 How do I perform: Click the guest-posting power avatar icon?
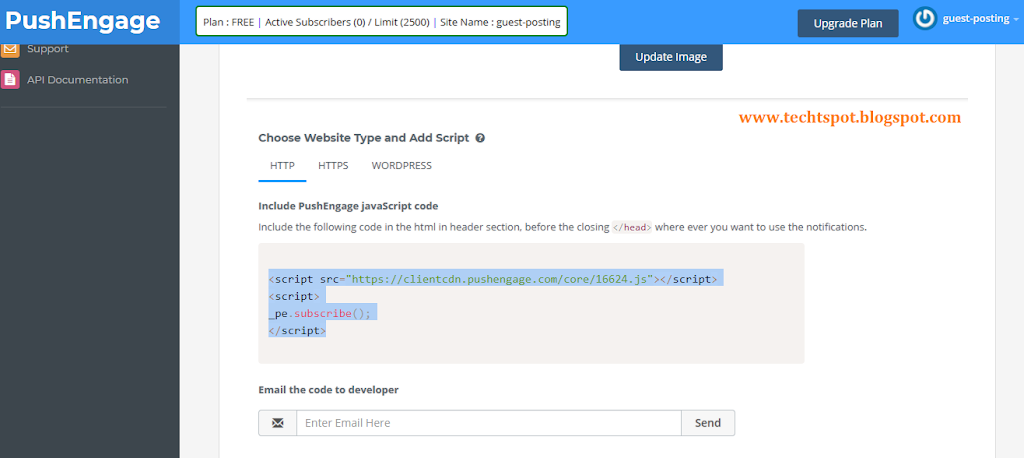point(925,19)
